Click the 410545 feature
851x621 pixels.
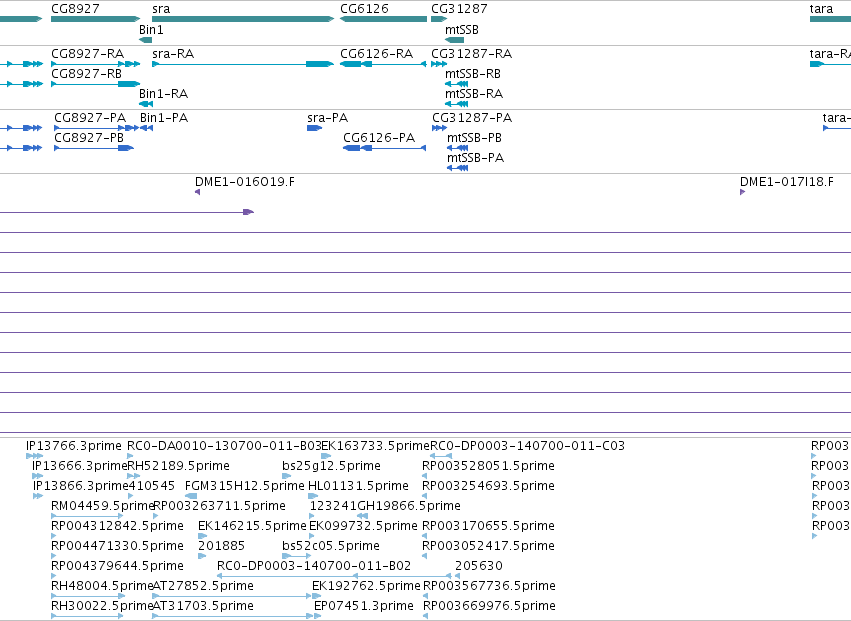tap(131, 496)
